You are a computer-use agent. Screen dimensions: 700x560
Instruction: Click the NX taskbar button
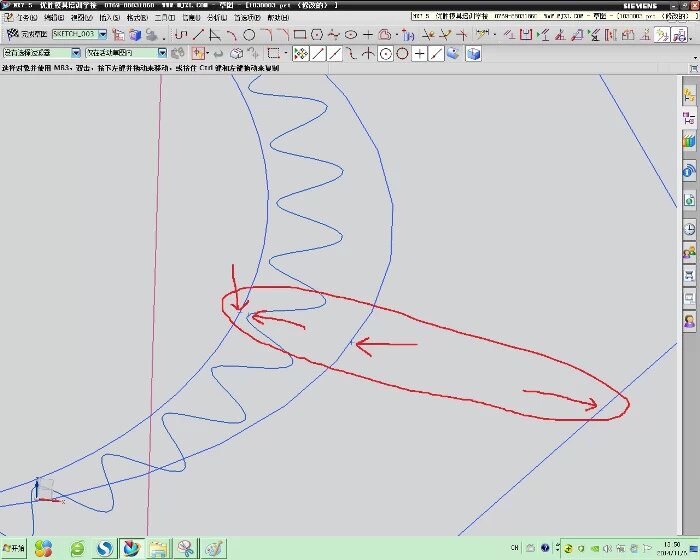pos(132,547)
